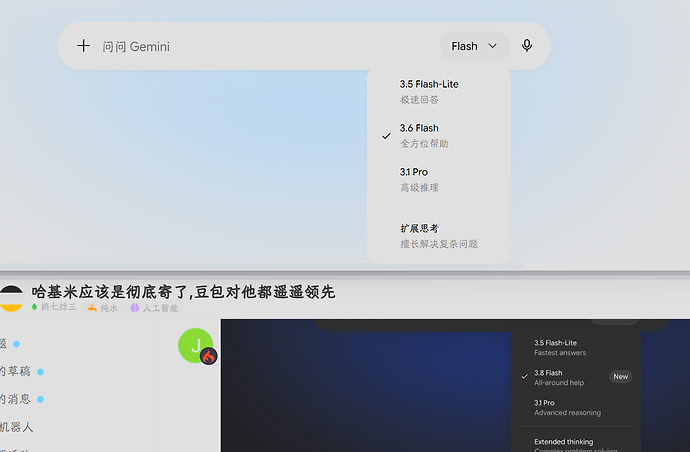
Task: Click the microphone voice input icon
Action: (527, 46)
